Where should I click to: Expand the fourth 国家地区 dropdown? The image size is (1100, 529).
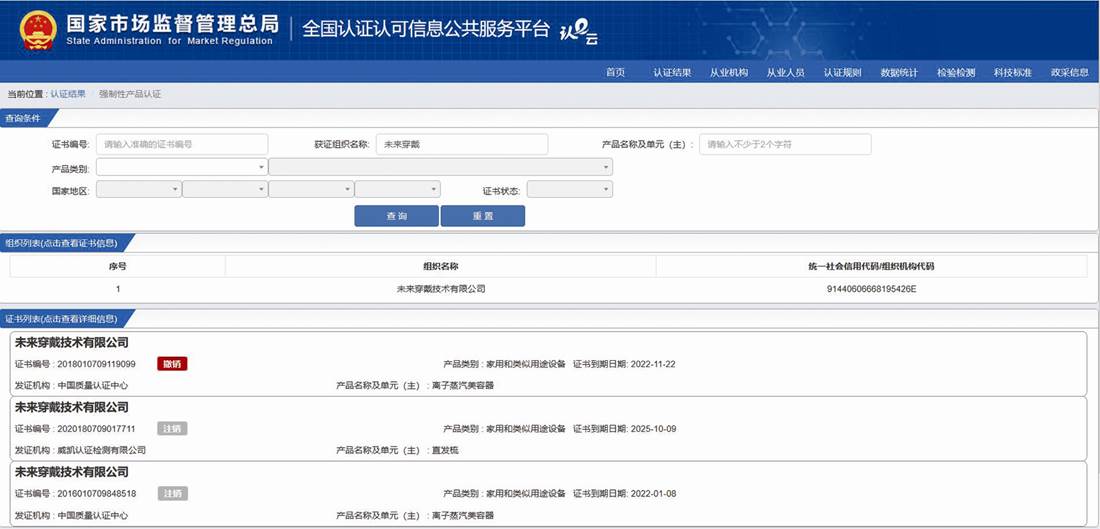tap(398, 189)
